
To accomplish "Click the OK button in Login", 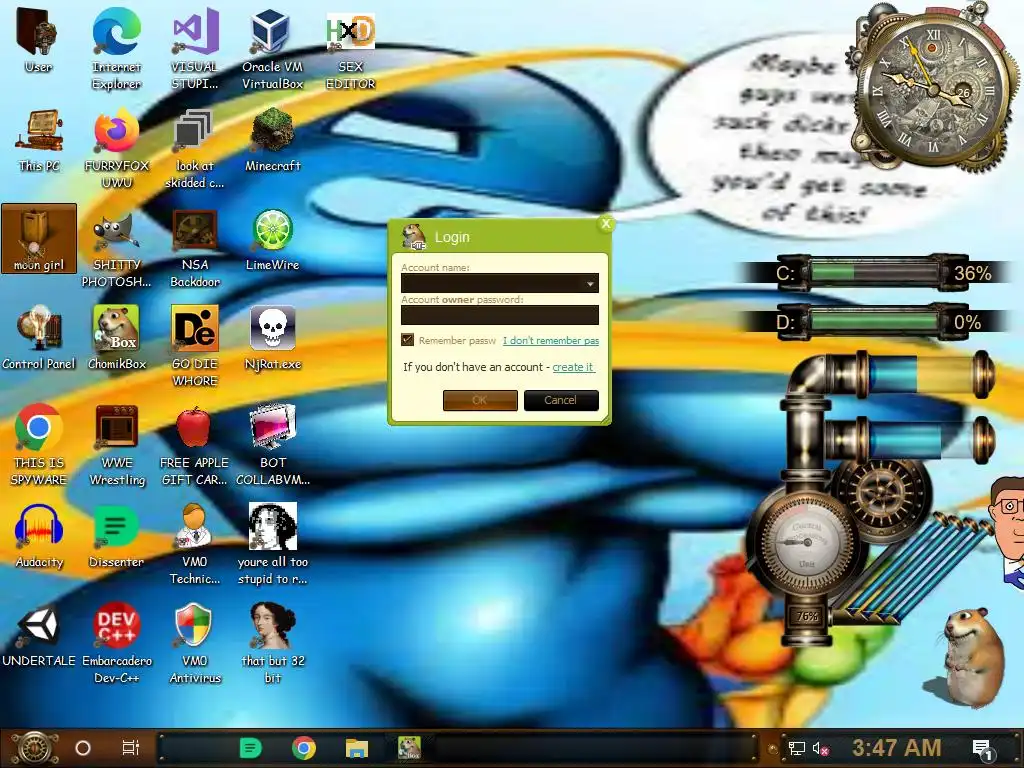I will [480, 400].
